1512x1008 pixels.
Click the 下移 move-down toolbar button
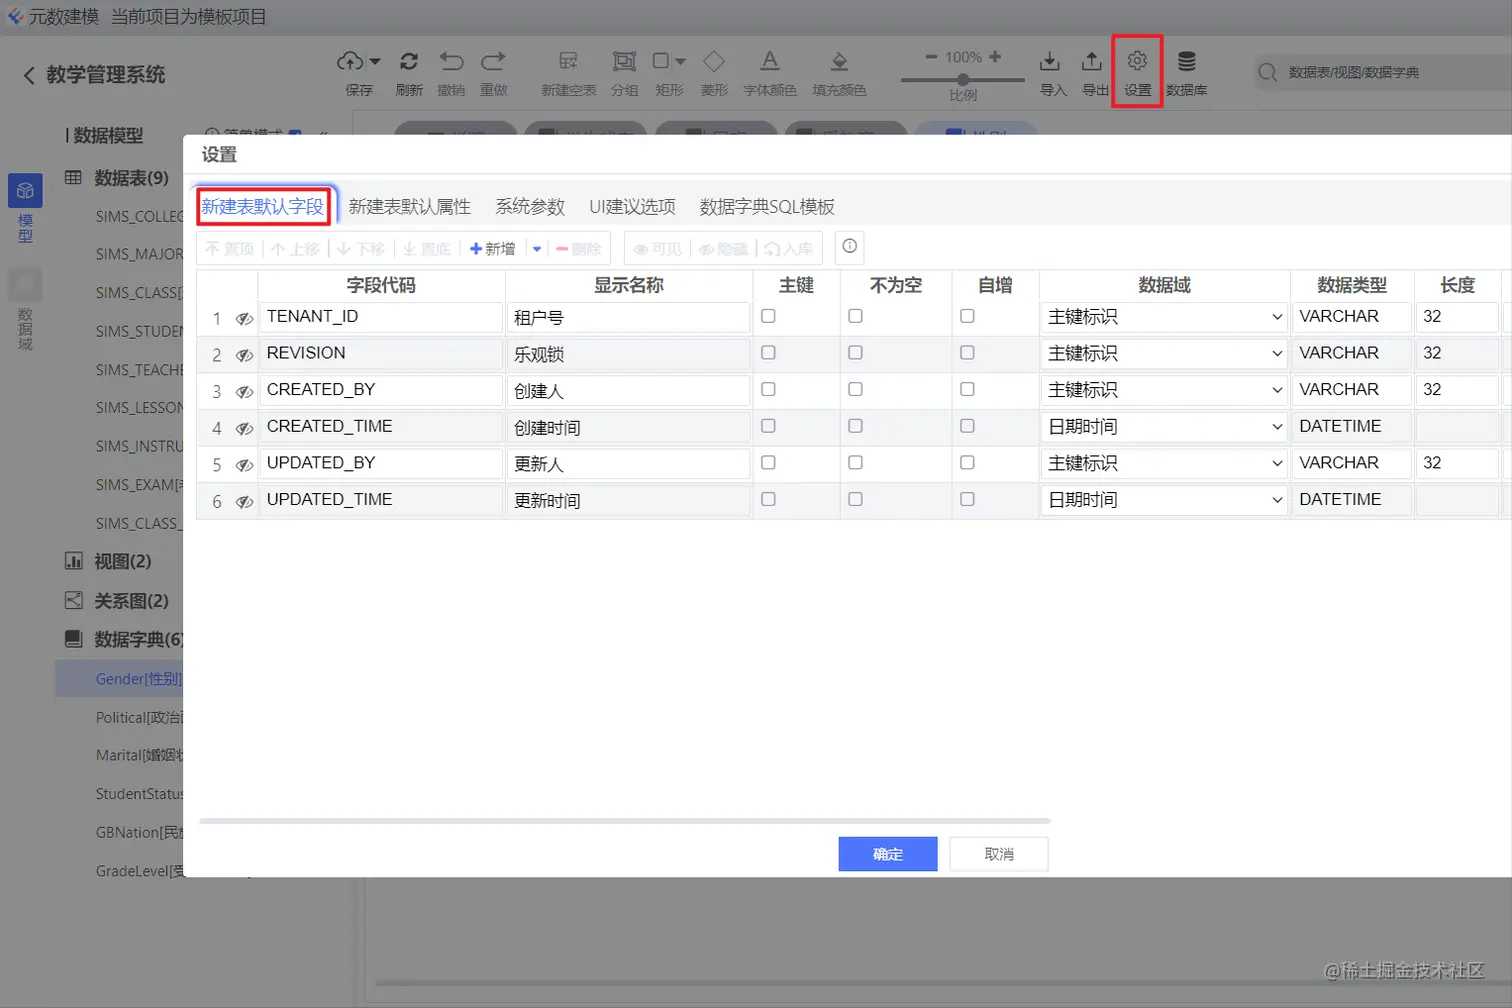361,249
